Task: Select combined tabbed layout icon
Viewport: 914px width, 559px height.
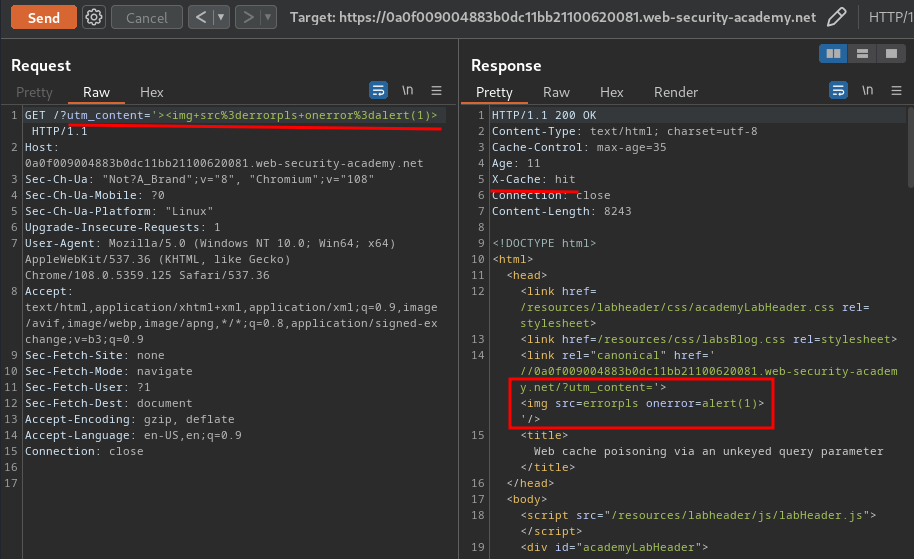Action: click(891, 54)
